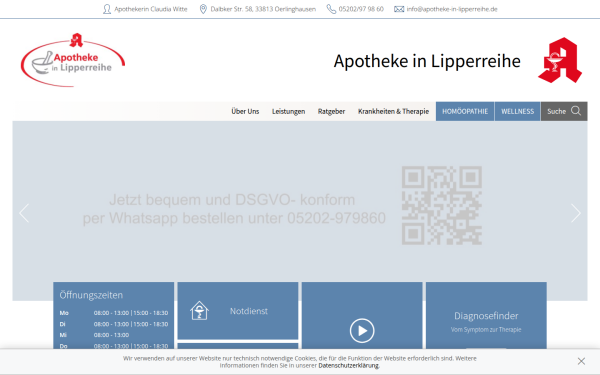The height and width of the screenshot is (375, 600).
Task: Close the cookie notice banner
Action: coord(581,361)
